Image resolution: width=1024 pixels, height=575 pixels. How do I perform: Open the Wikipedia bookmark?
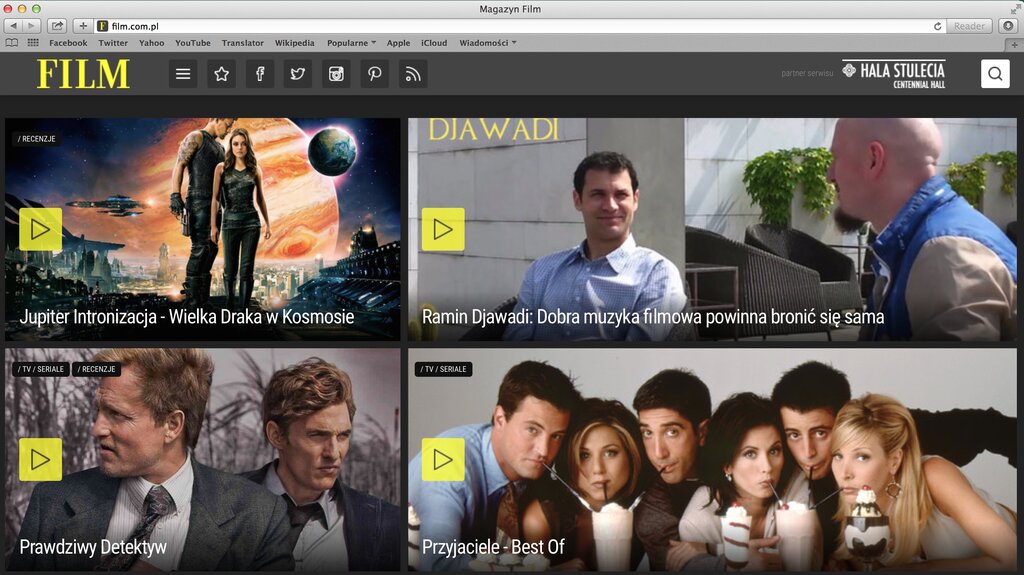[295, 43]
